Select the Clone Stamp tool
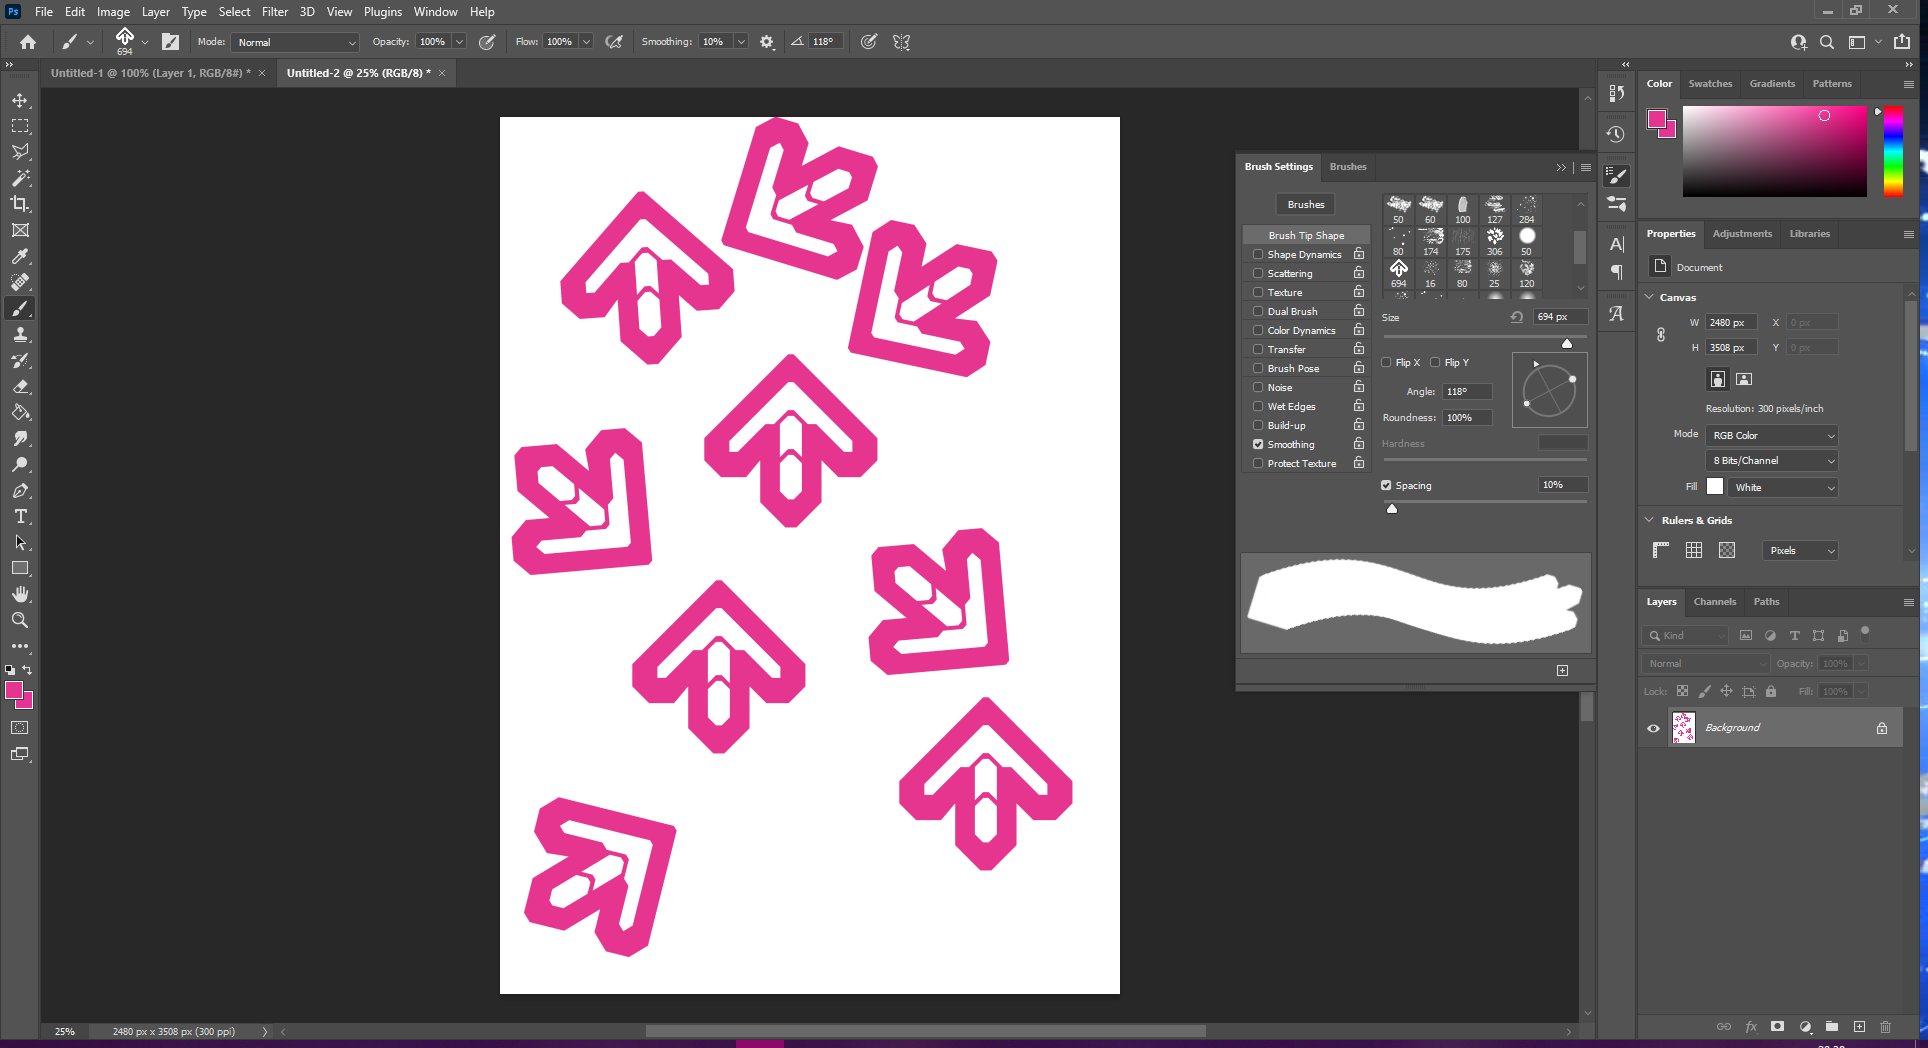 click(20, 334)
